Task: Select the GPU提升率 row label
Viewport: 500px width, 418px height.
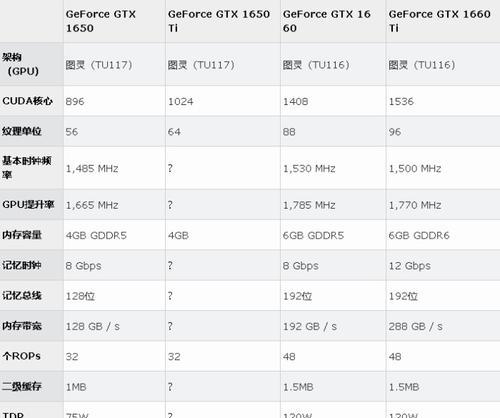Action: pyautogui.click(x=28, y=204)
